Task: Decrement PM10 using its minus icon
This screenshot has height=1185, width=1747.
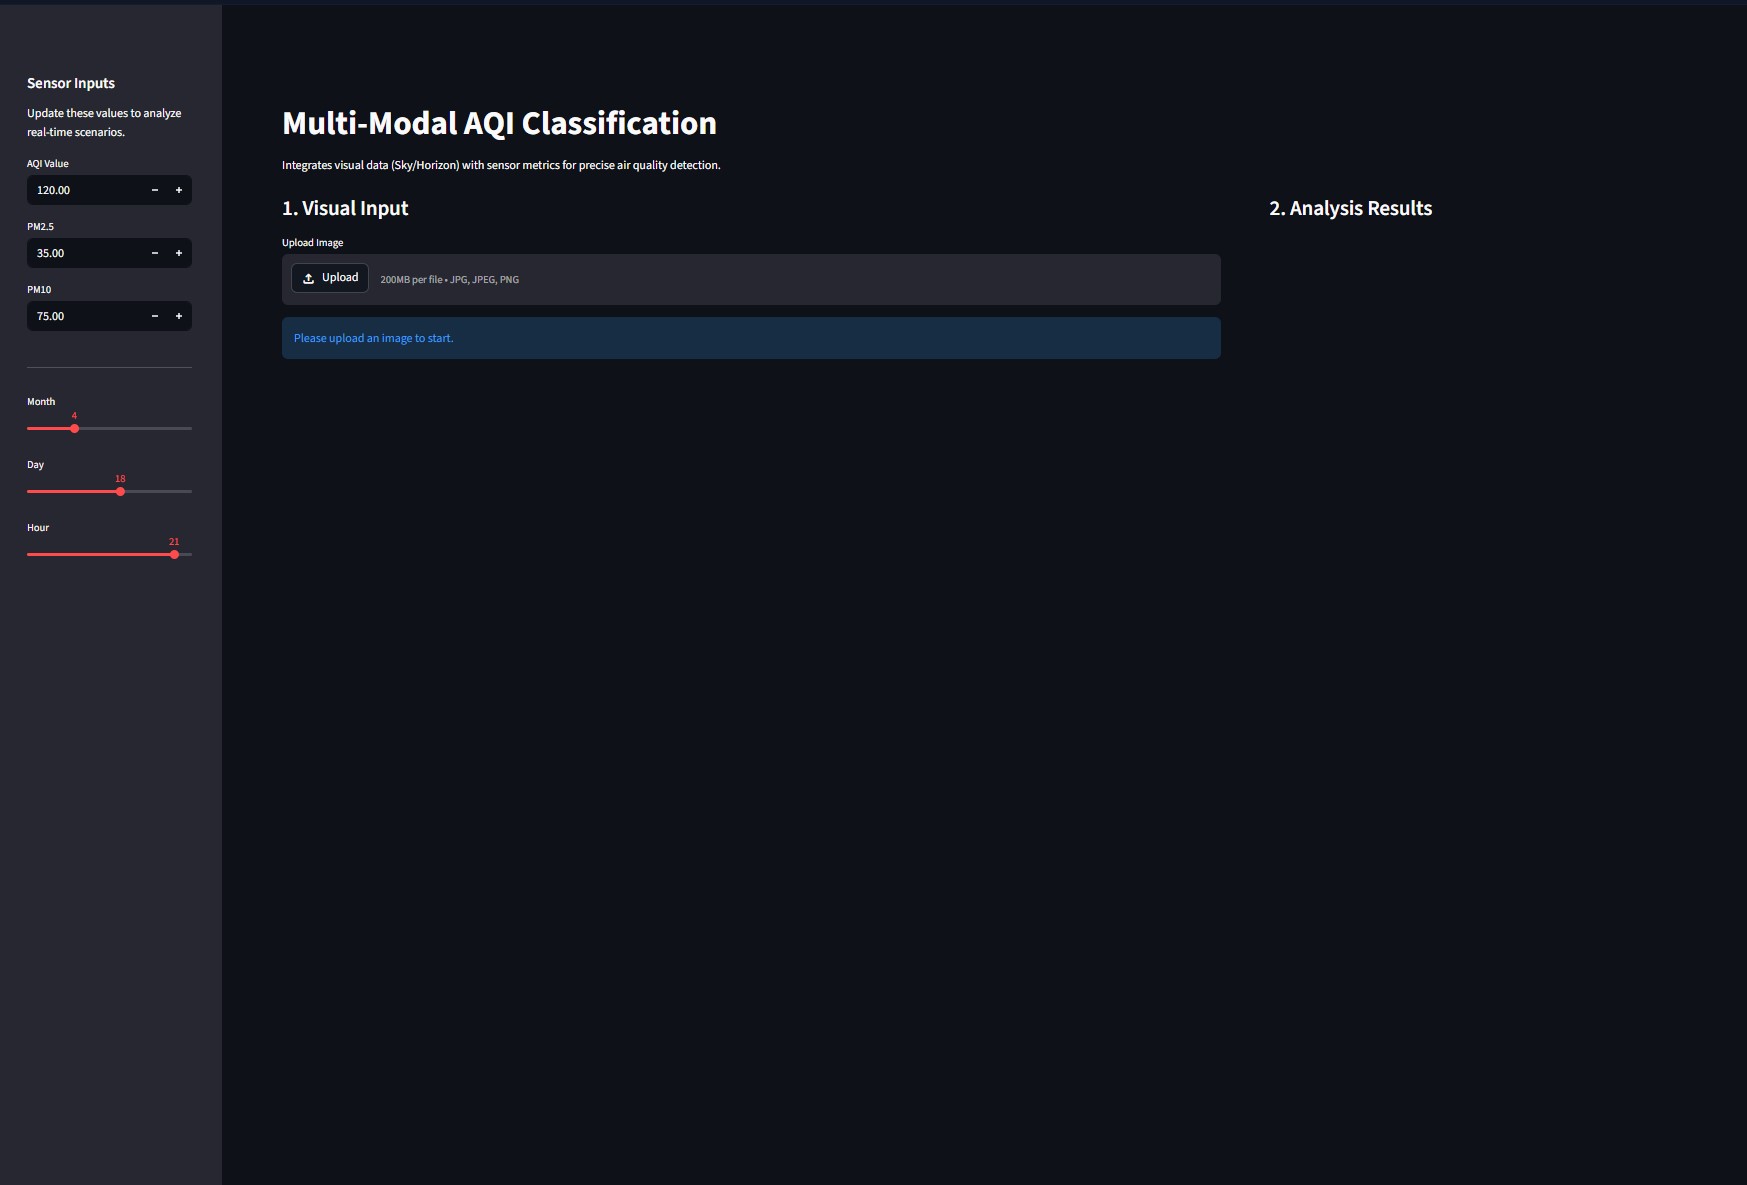Action: [155, 316]
